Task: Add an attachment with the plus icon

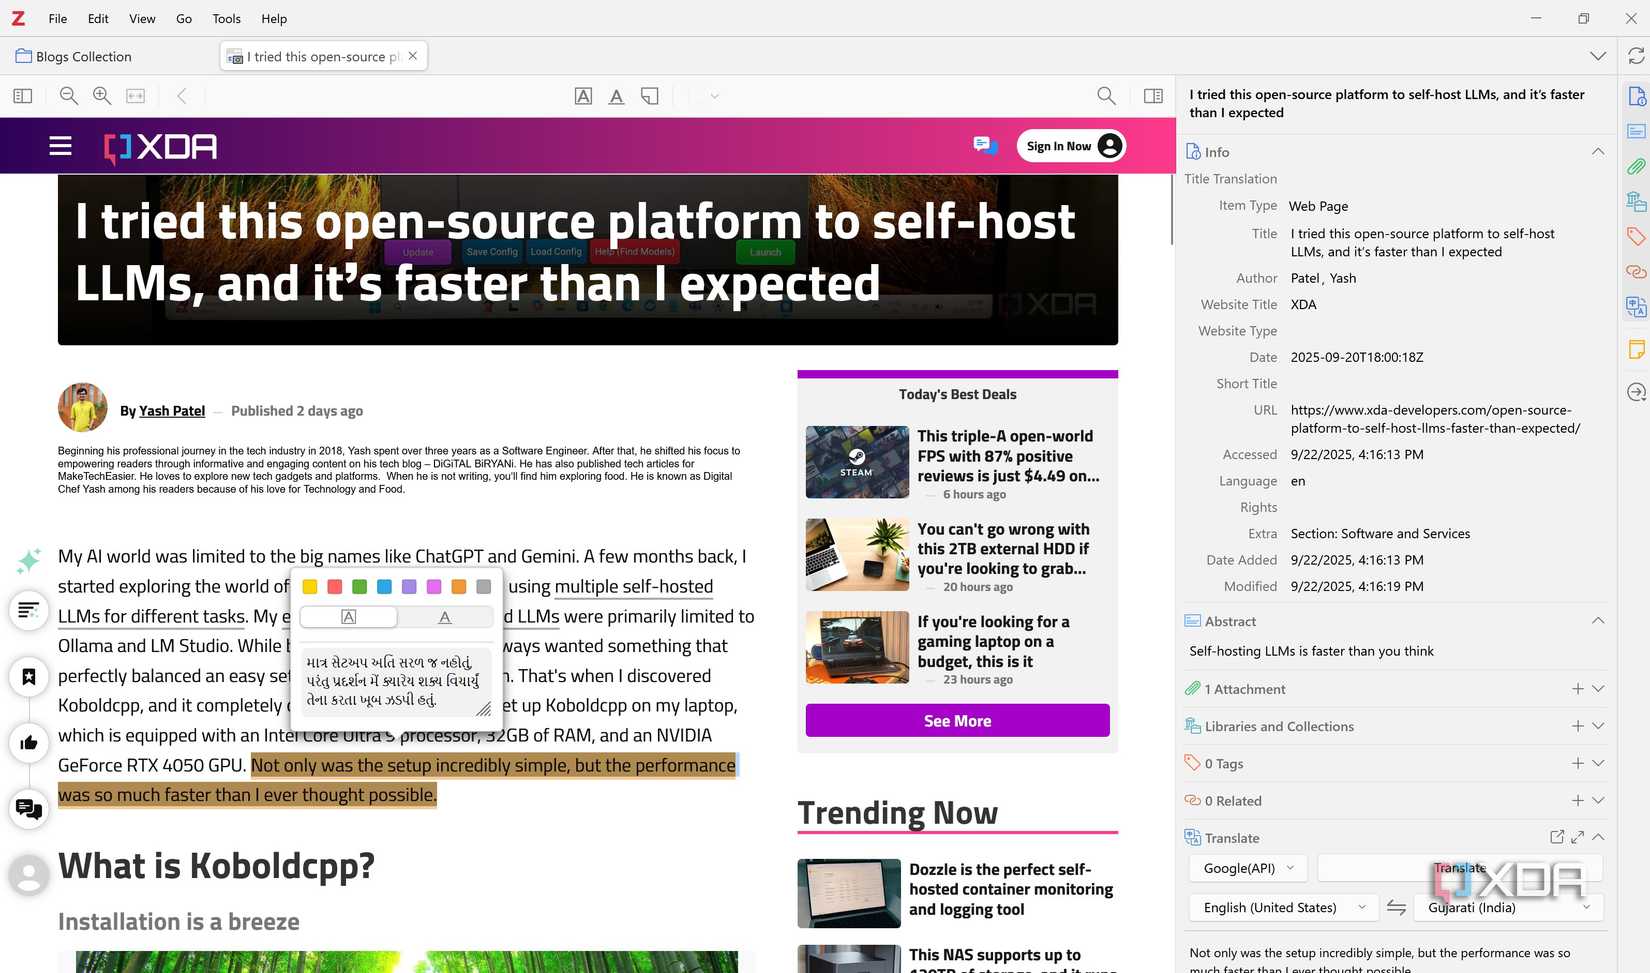Action: (x=1577, y=688)
